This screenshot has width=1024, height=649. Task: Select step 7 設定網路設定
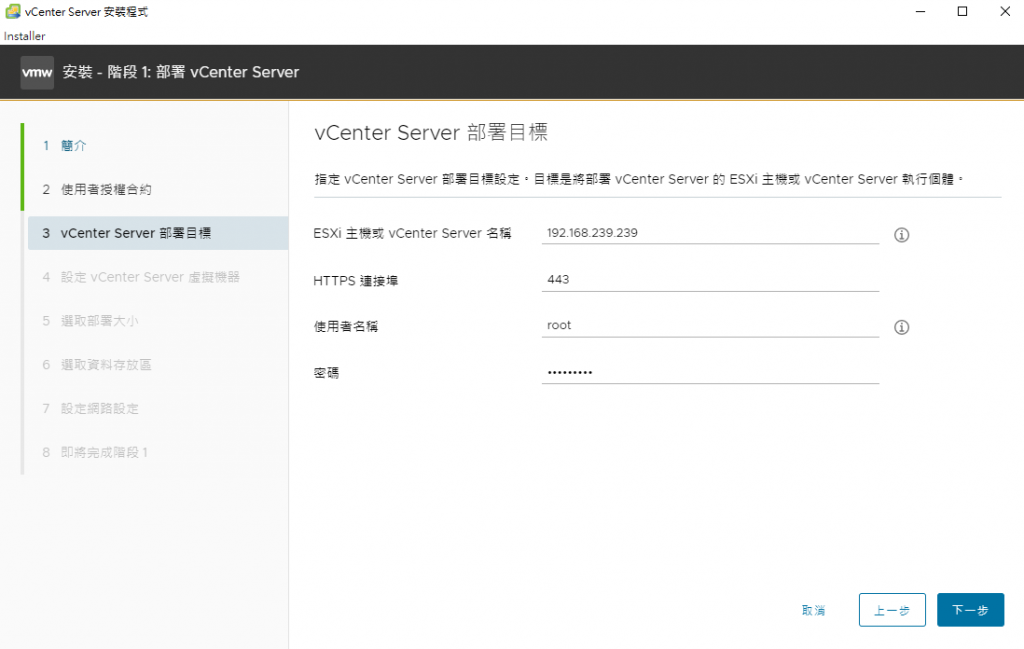tap(99, 408)
